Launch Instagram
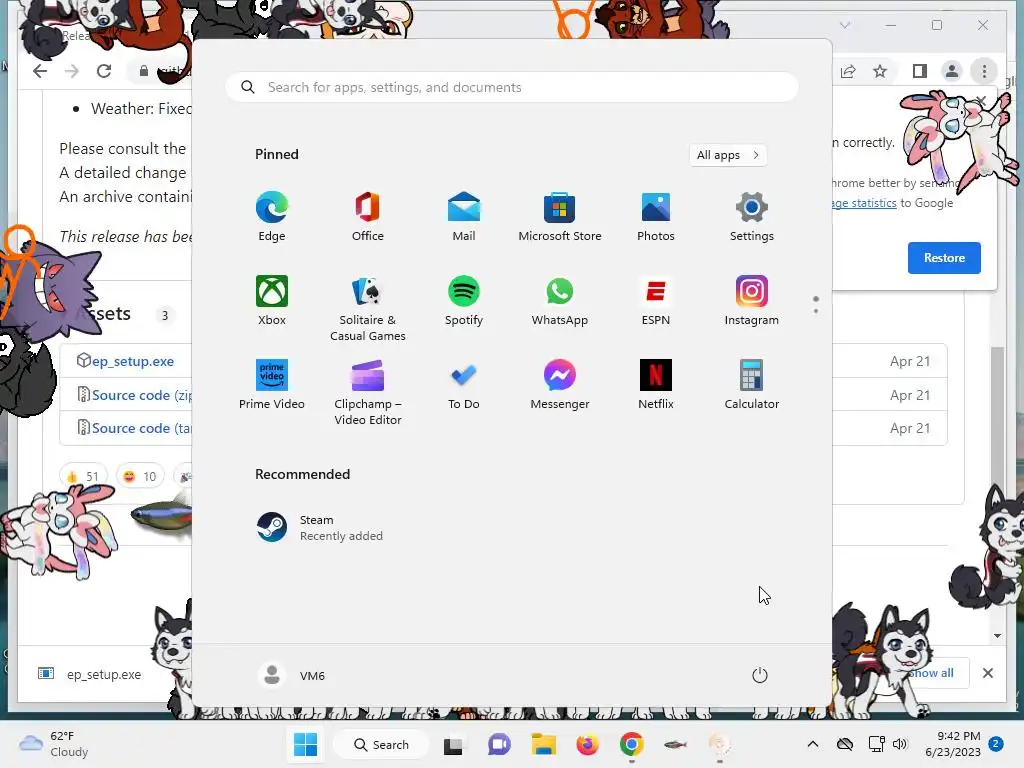The image size is (1024, 768). [x=752, y=300]
